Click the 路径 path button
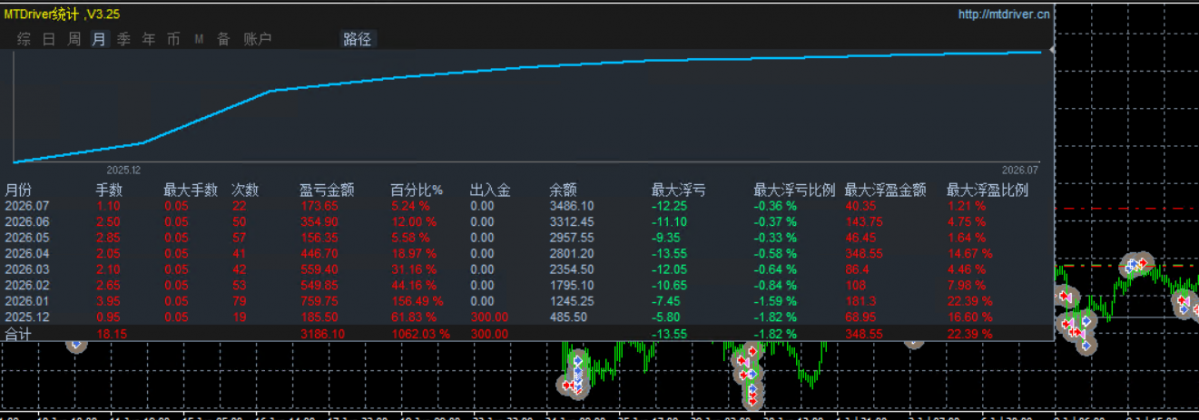Image resolution: width=1199 pixels, height=420 pixels. [357, 39]
